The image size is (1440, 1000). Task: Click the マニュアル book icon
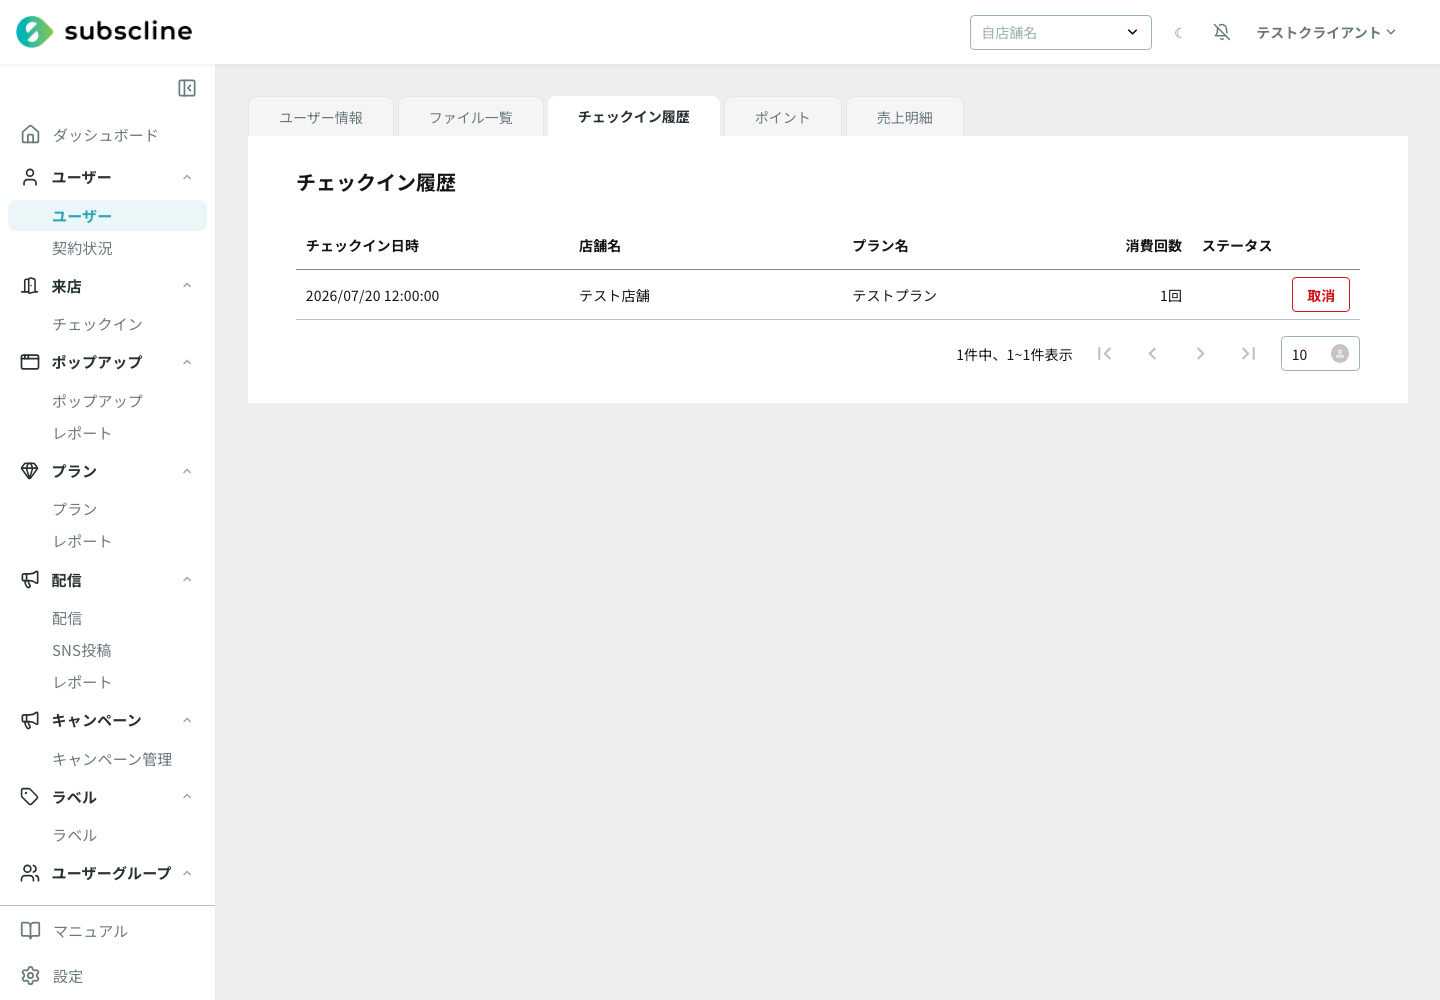(x=30, y=931)
